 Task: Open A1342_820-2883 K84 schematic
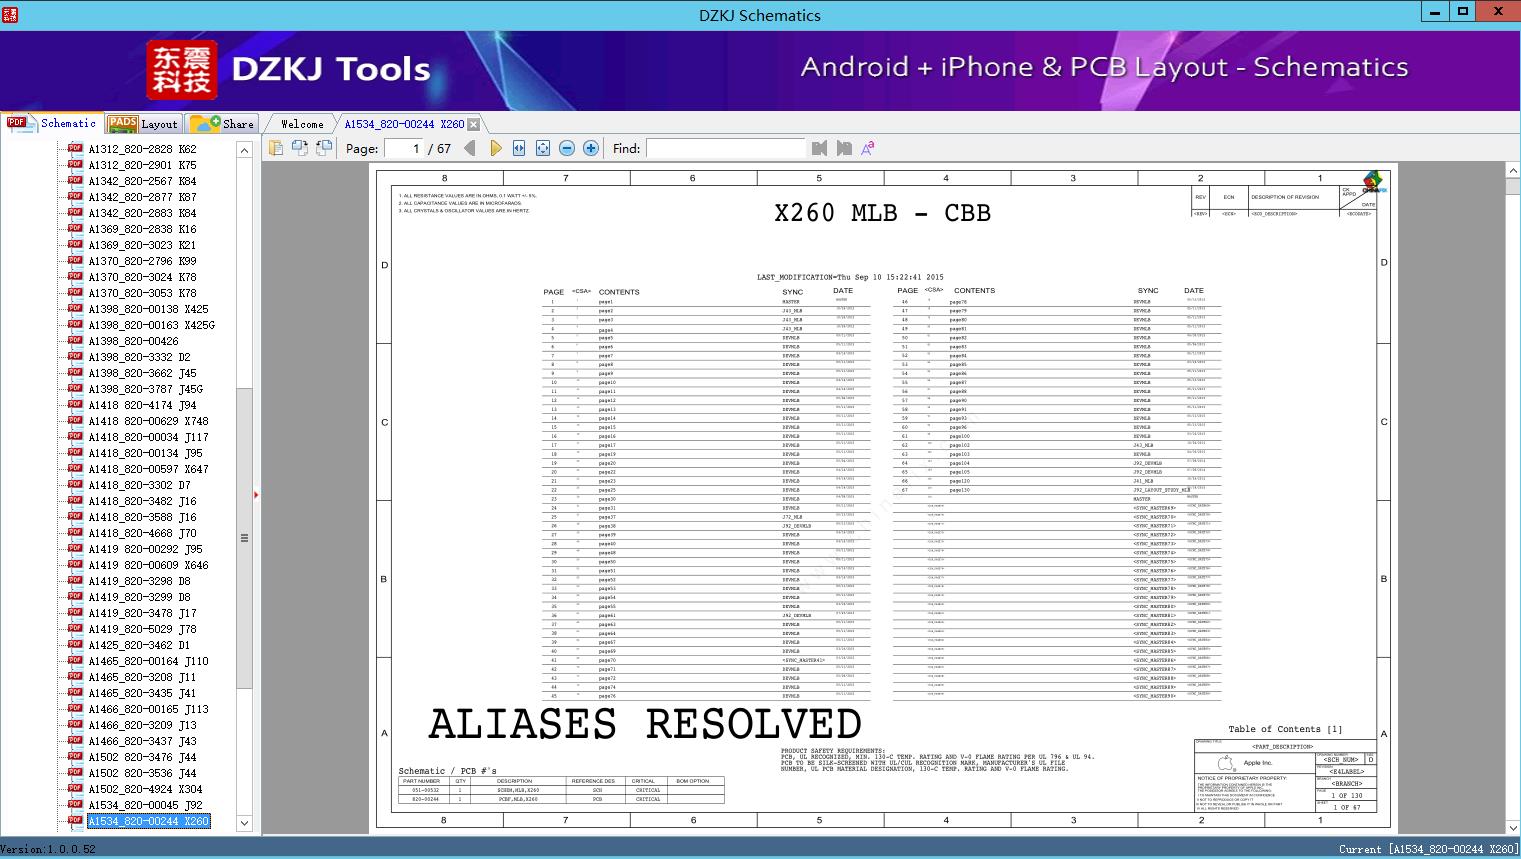point(142,213)
